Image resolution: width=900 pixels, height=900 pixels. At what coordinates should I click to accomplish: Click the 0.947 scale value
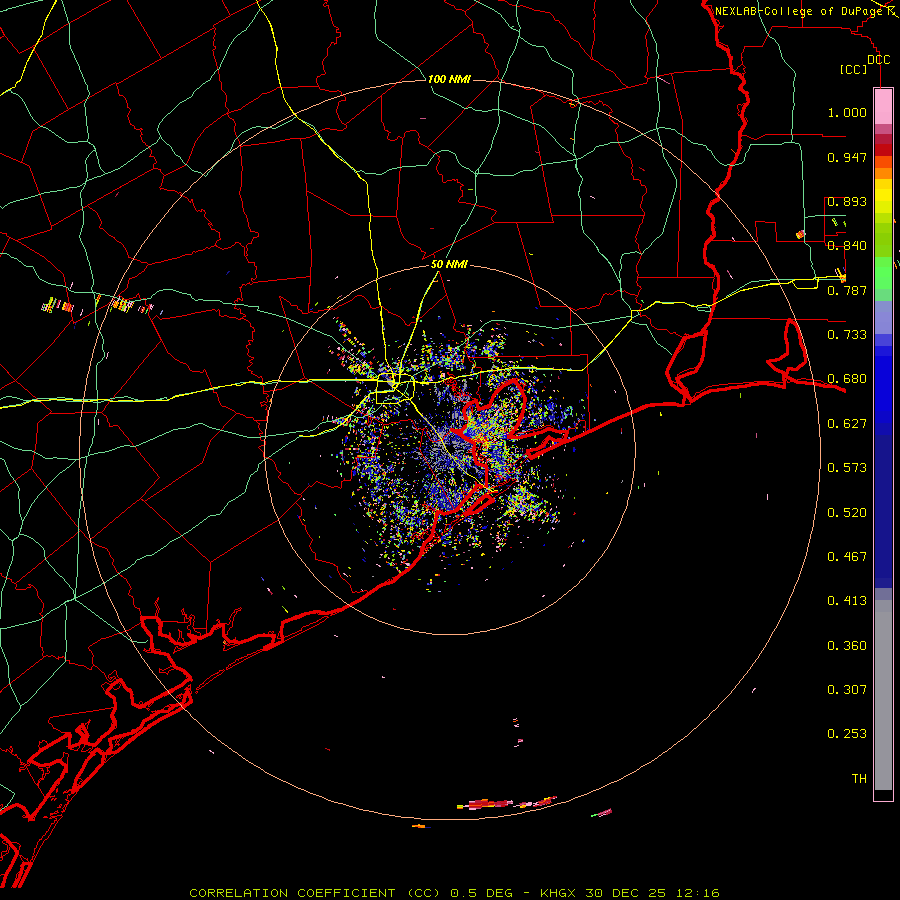[x=847, y=157]
